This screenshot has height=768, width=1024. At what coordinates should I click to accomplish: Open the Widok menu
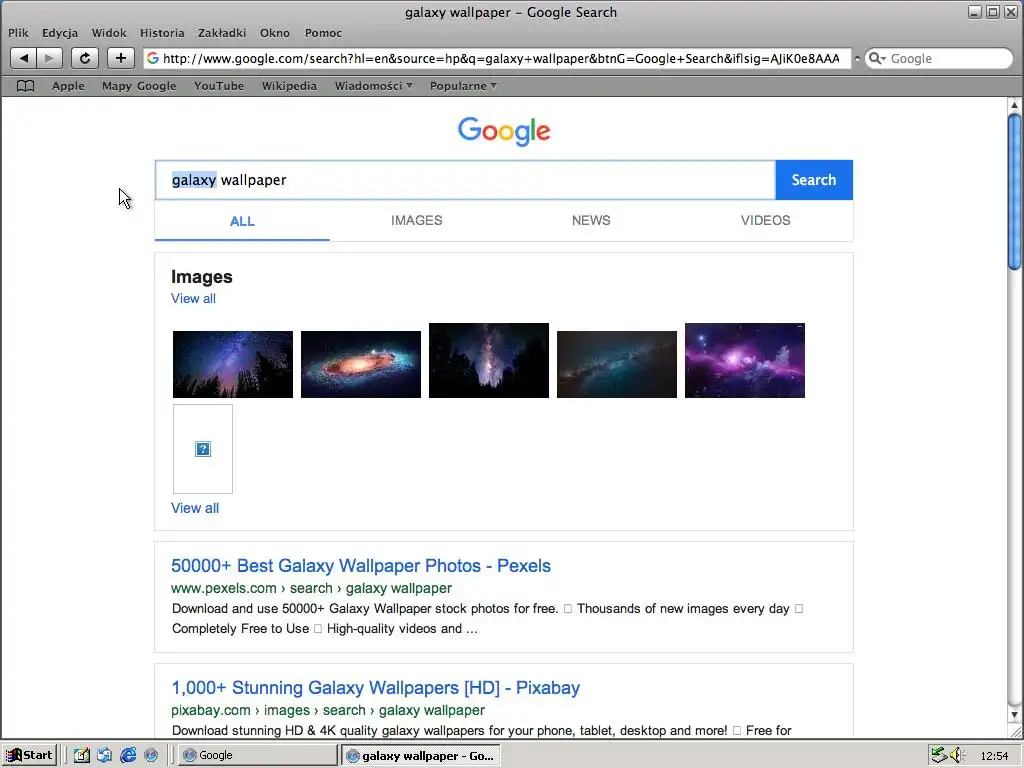(x=108, y=33)
